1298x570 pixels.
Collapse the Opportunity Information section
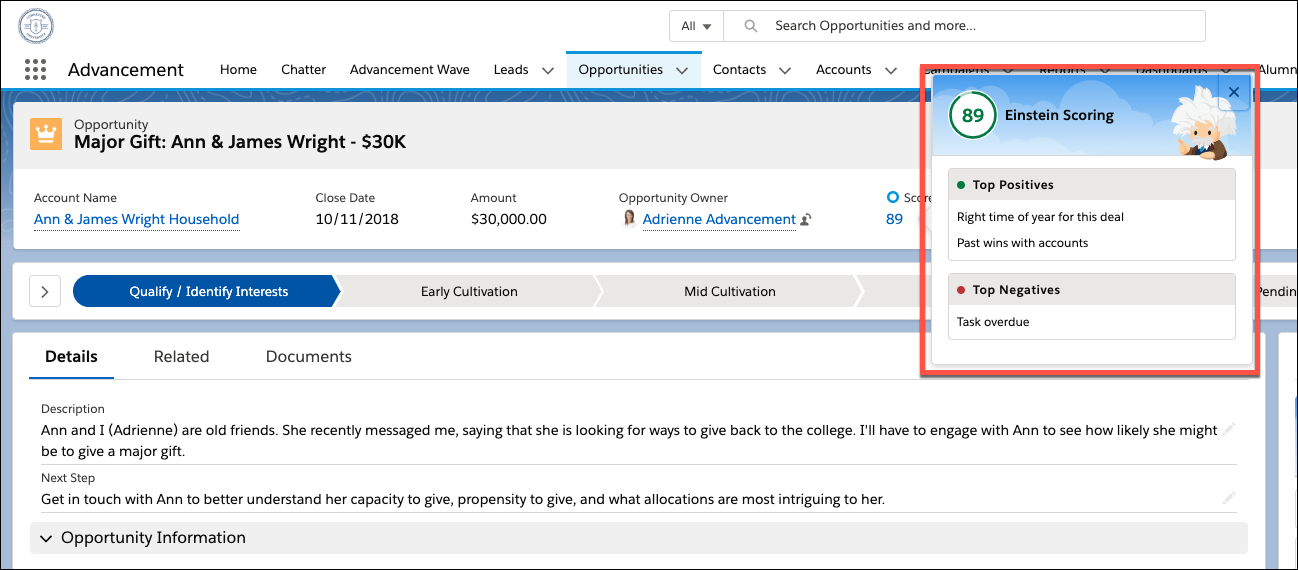pos(45,538)
